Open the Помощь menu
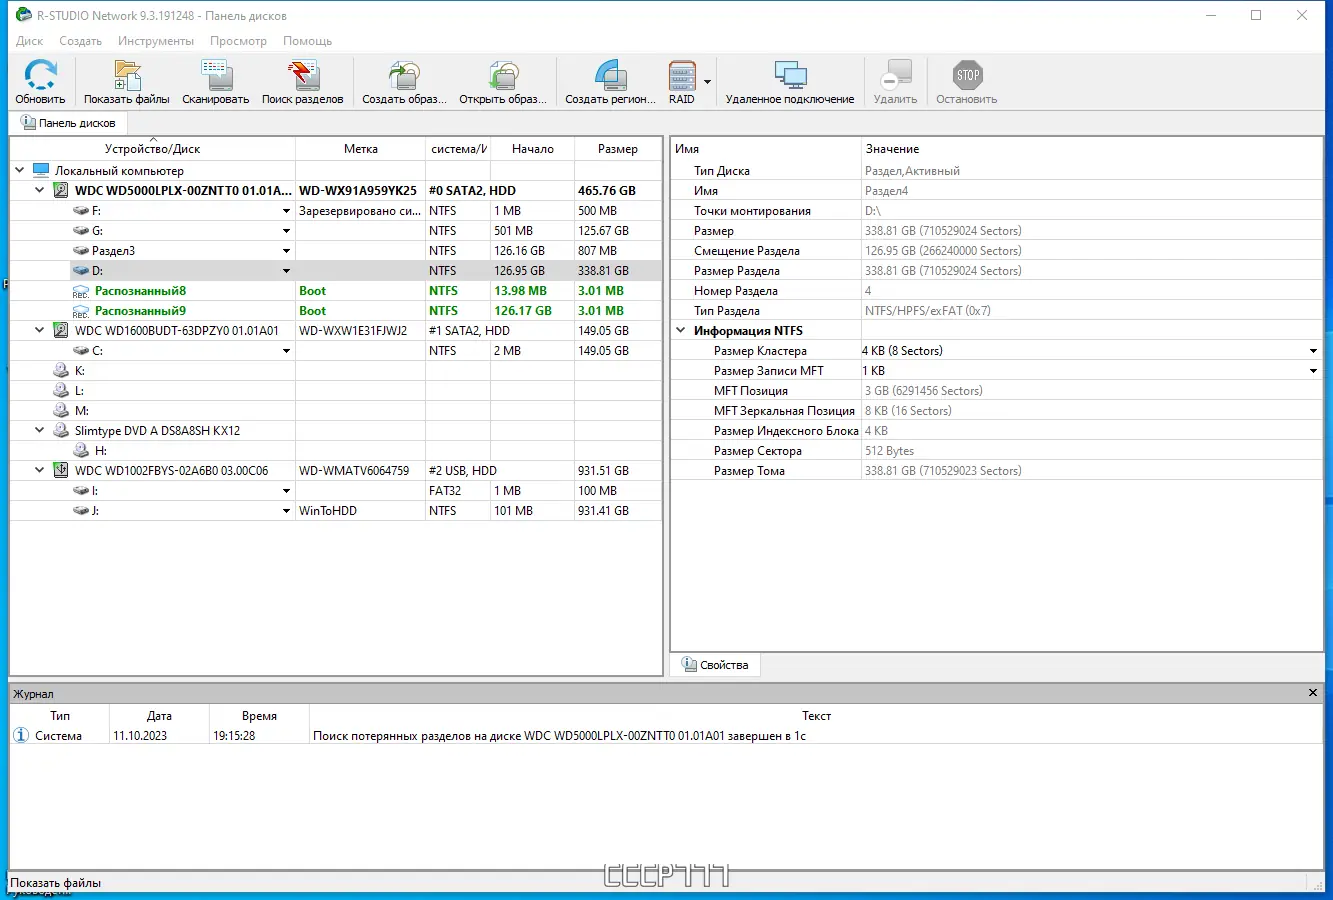This screenshot has width=1333, height=900. pyautogui.click(x=308, y=41)
